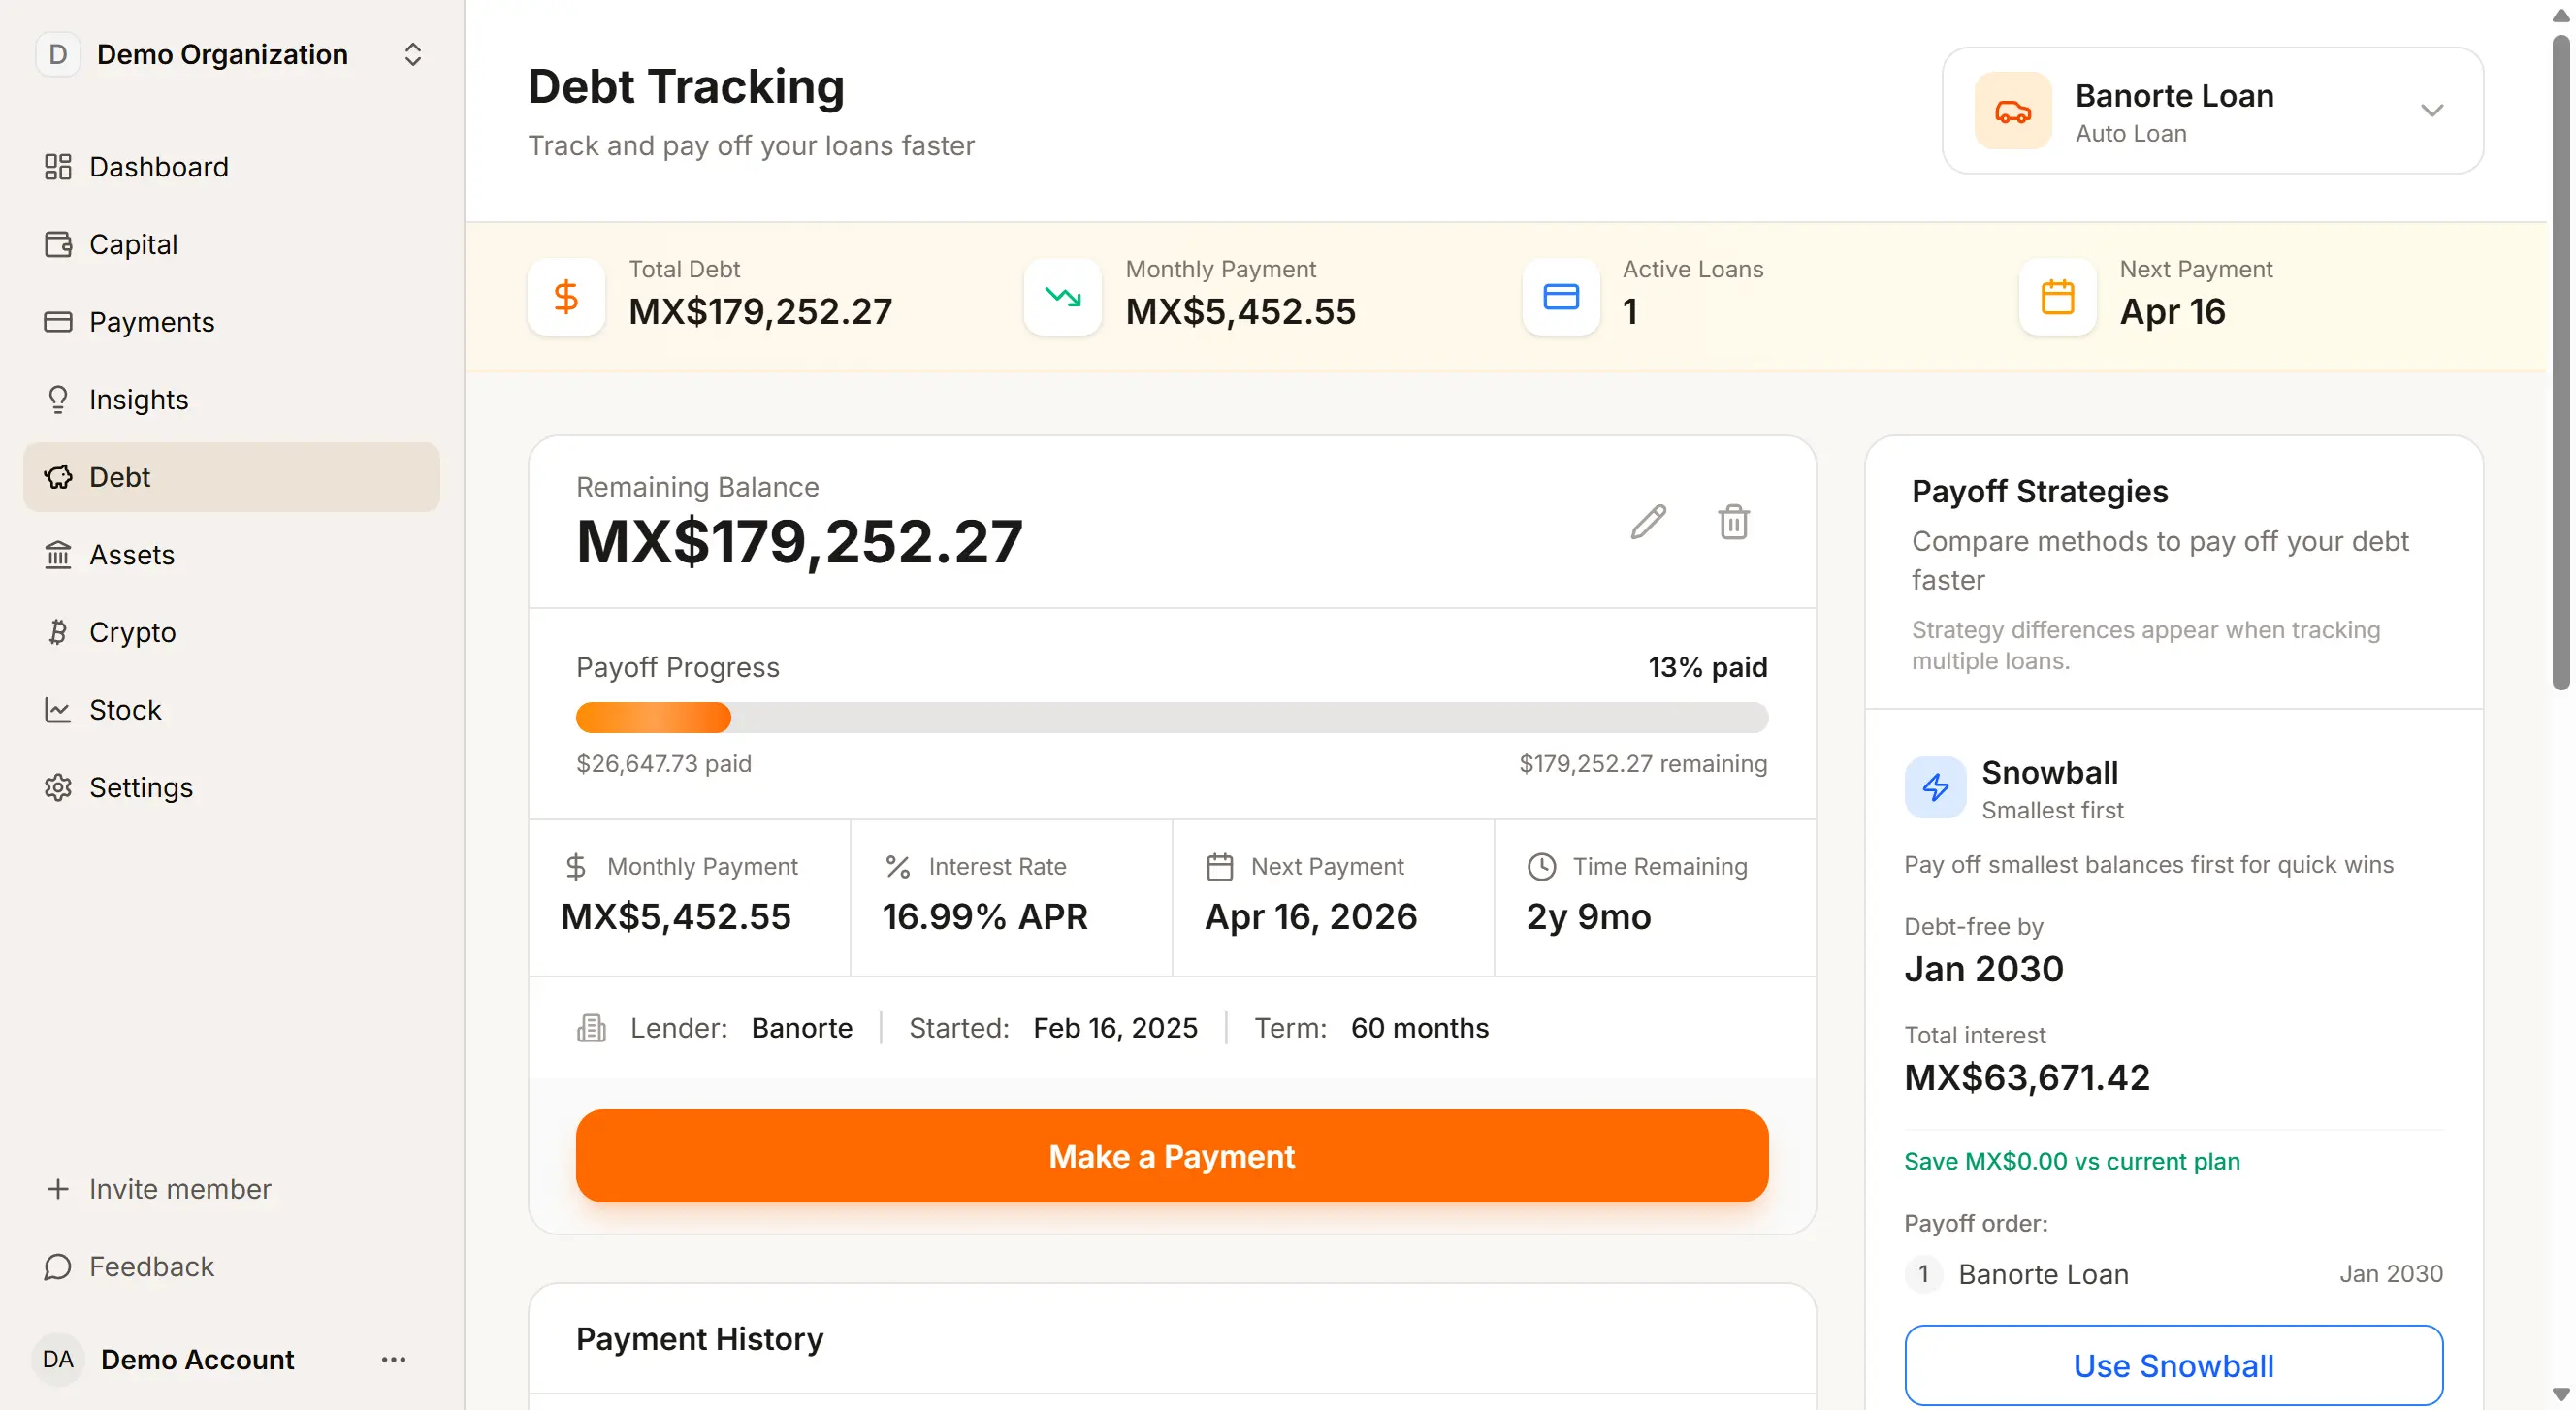Viewport: 2576px width, 1410px height.
Task: Open the Stock page link
Action: [x=232, y=710]
